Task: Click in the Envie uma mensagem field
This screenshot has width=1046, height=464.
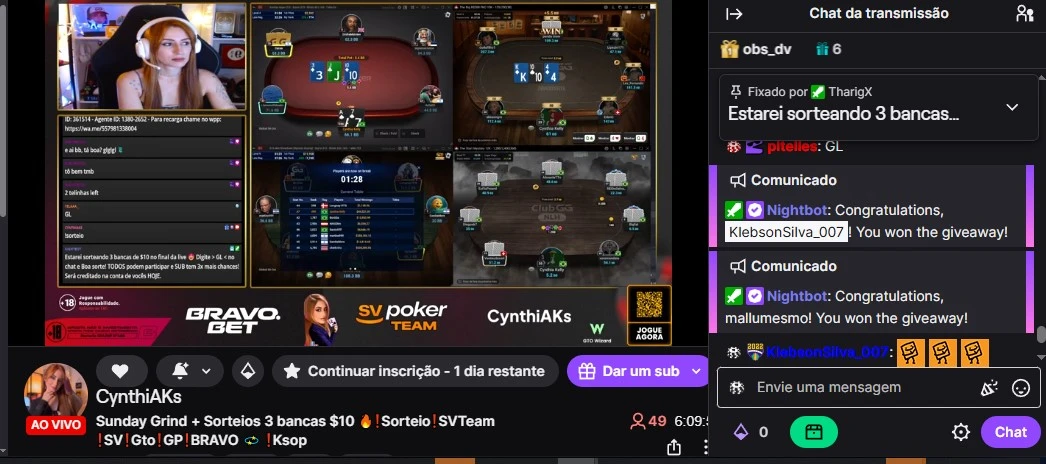Action: point(862,387)
